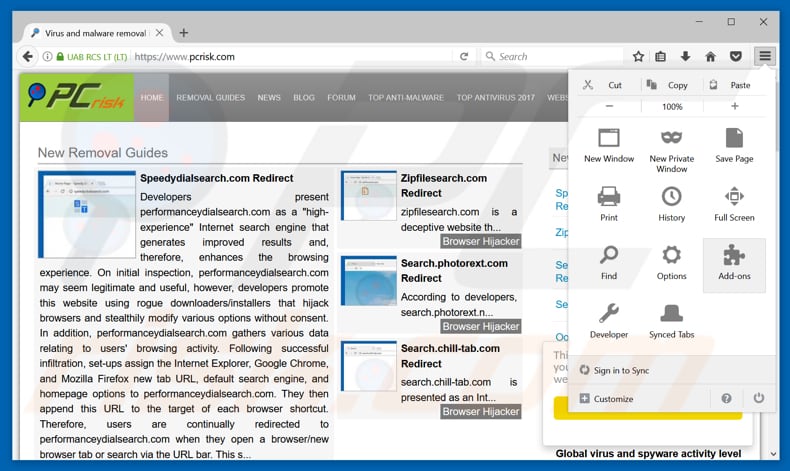Click Paste in the menu
Viewport: 790px width, 471px height.
[734, 85]
